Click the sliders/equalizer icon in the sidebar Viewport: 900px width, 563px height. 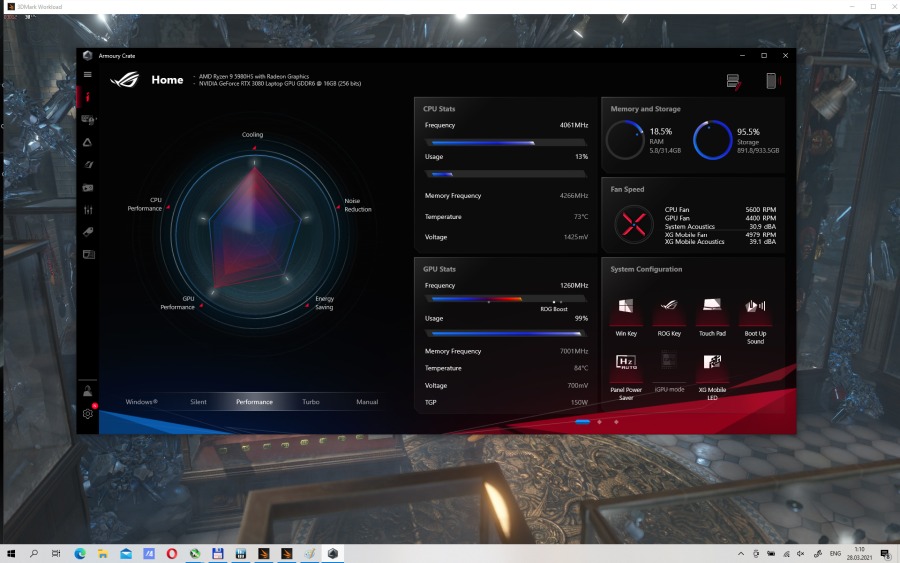pyautogui.click(x=88, y=209)
